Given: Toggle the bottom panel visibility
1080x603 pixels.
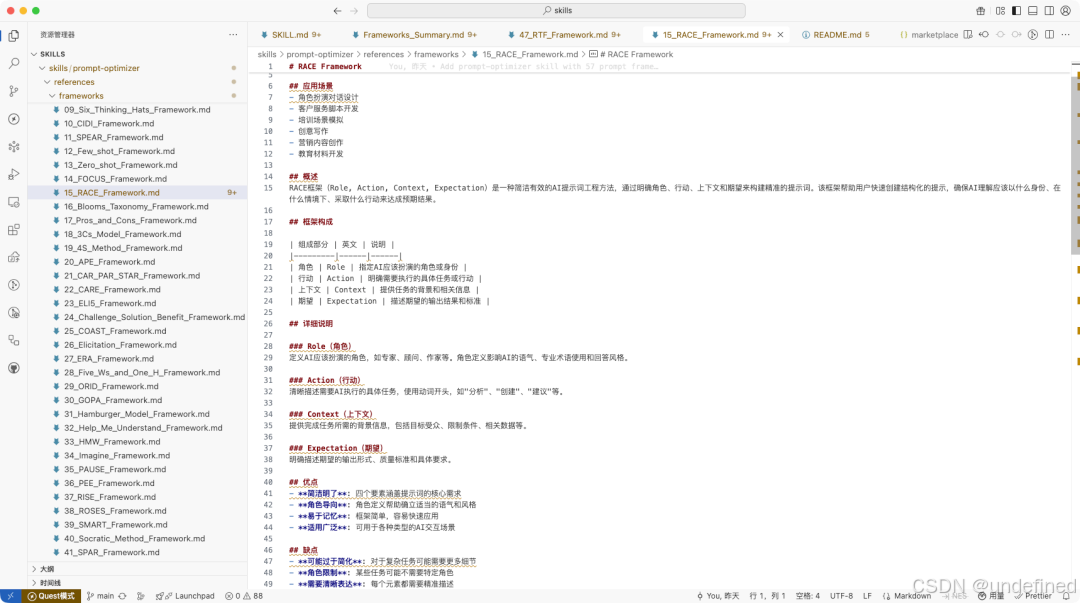Looking at the screenshot, I should click(1032, 10).
